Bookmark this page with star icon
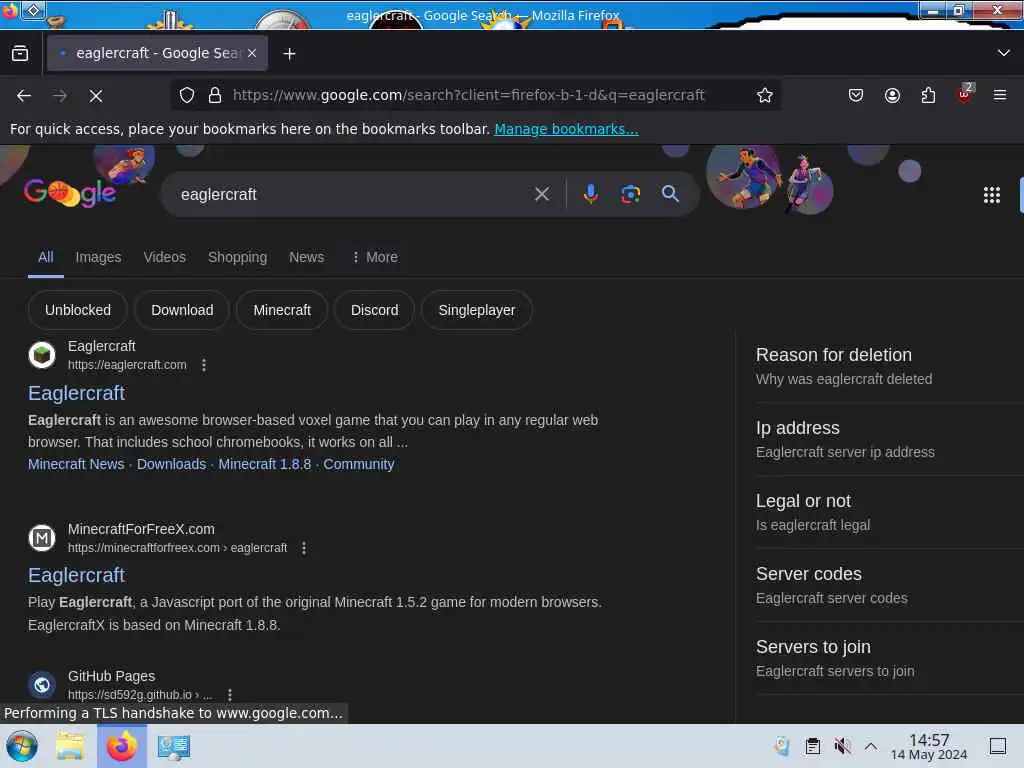 (x=765, y=95)
